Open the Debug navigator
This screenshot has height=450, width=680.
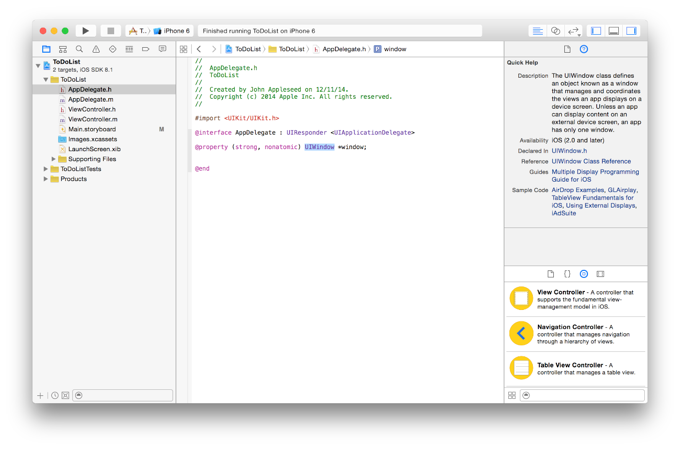coord(129,49)
